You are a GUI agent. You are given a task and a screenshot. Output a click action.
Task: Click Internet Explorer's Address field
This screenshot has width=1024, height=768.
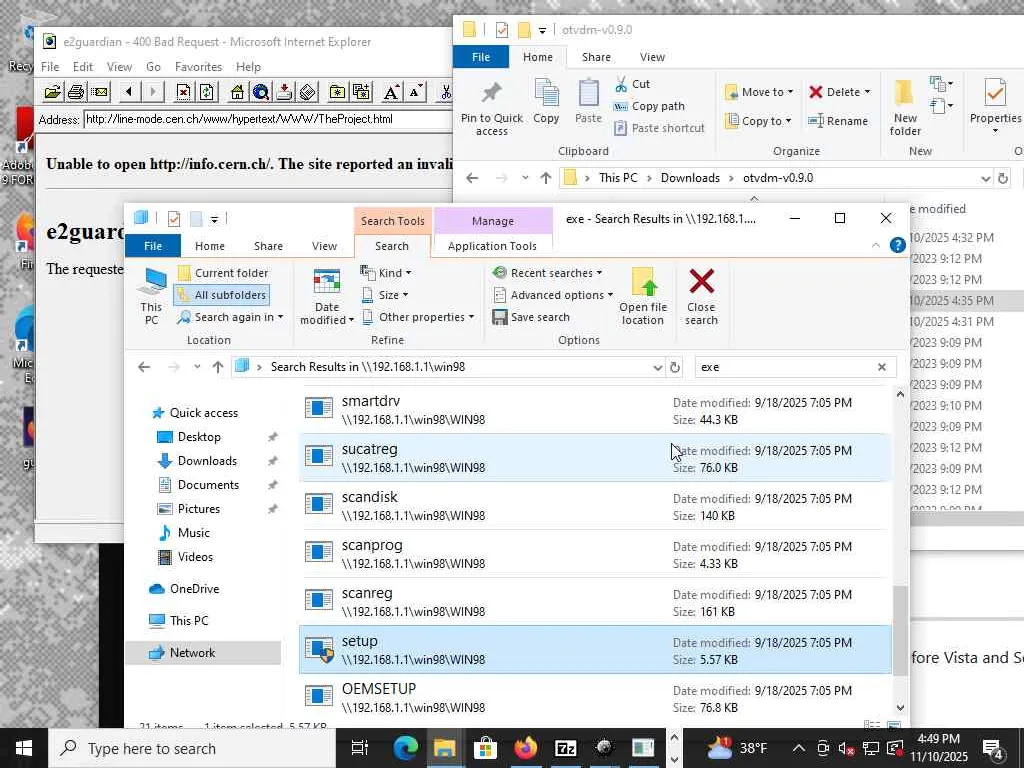[x=268, y=119]
